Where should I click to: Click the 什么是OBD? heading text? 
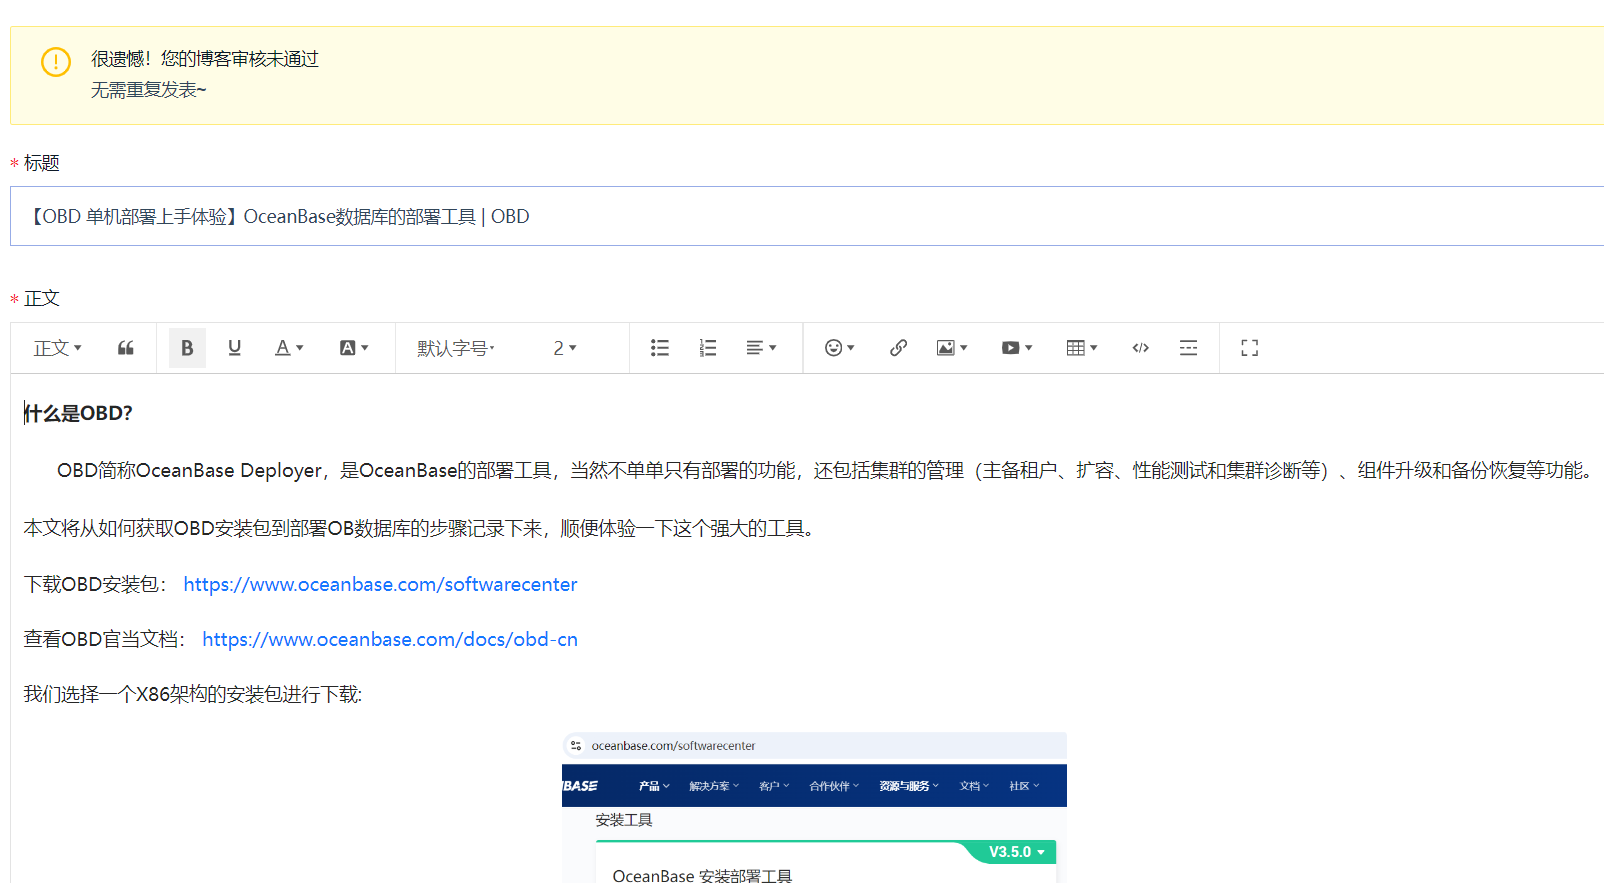coord(78,413)
